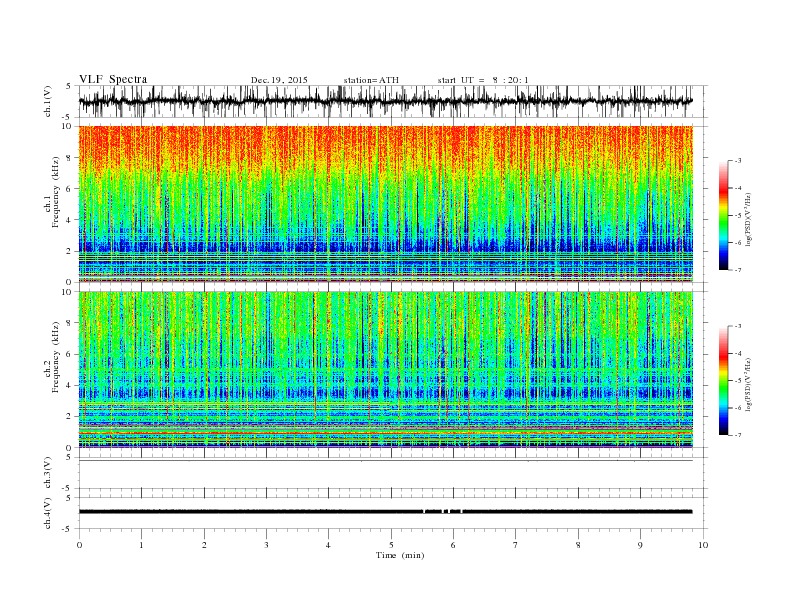Click the "-3" tick on lower colorbar
Viewport: 792px width, 612px height.
tap(738, 326)
